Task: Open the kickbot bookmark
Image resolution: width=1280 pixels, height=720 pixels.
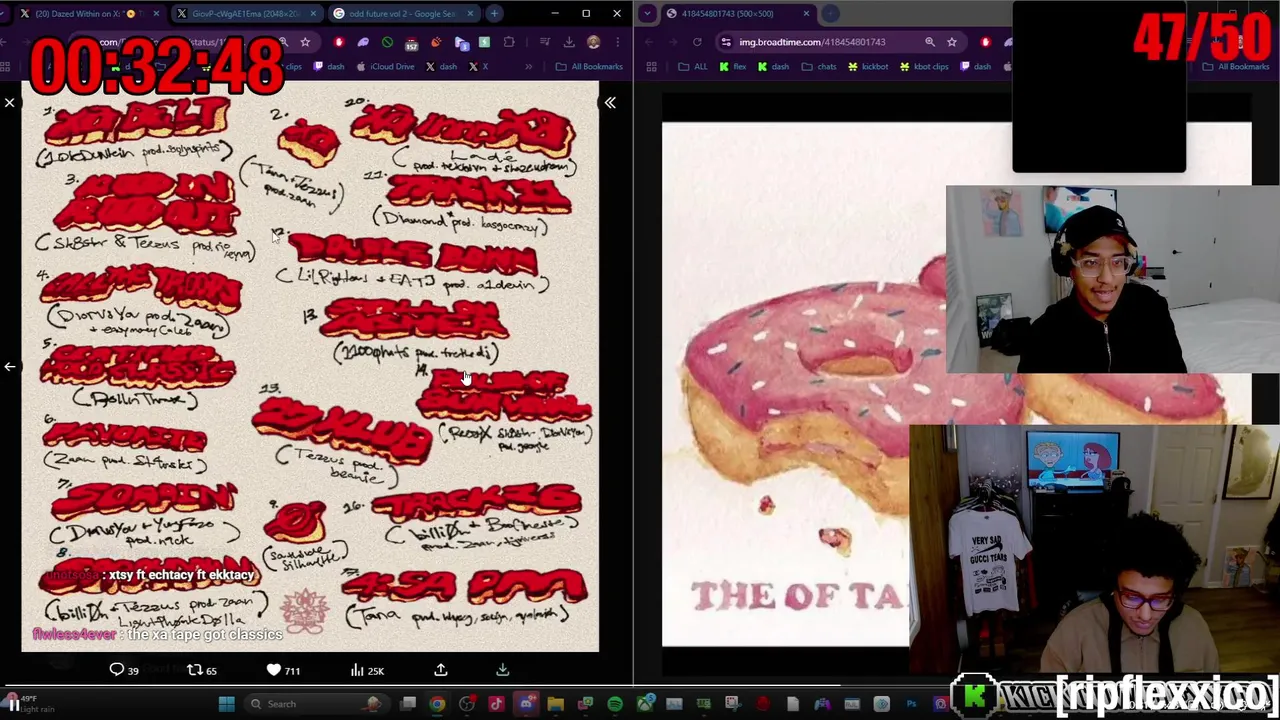Action: click(x=868, y=67)
